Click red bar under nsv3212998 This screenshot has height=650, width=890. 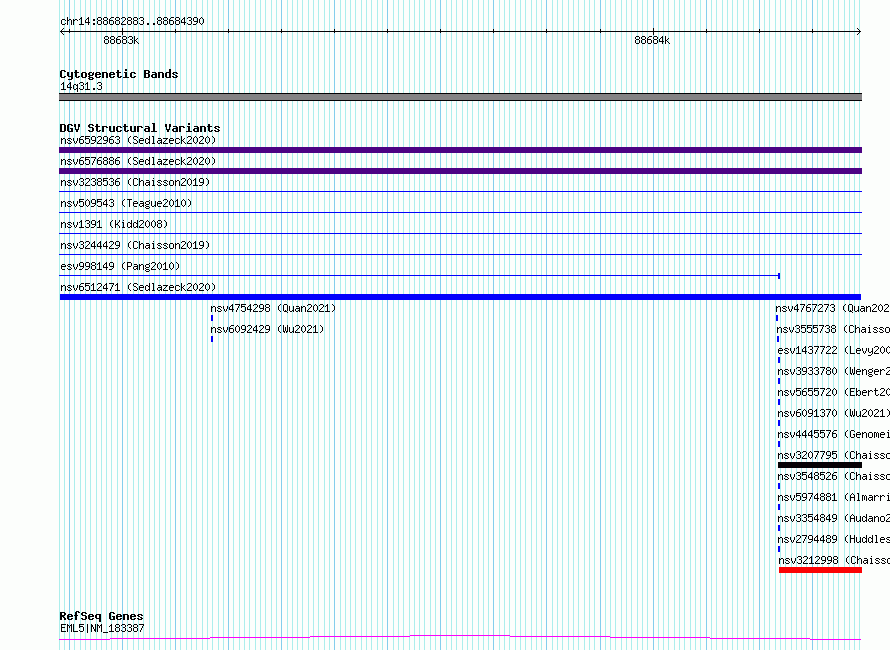tap(820, 570)
